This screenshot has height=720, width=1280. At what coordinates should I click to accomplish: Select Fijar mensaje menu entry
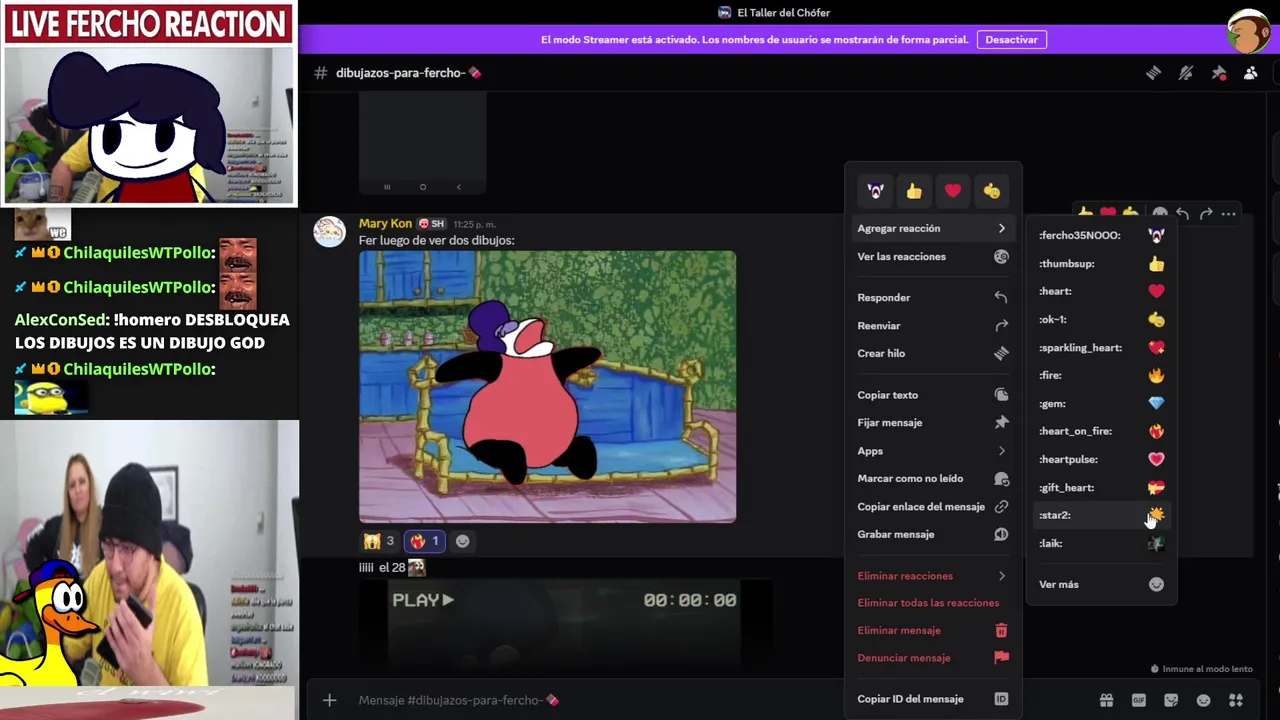932,423
